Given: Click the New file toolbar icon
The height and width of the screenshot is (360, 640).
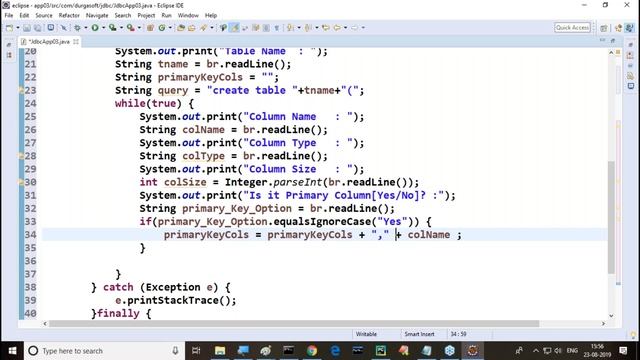Looking at the screenshot, I should click(x=9, y=28).
